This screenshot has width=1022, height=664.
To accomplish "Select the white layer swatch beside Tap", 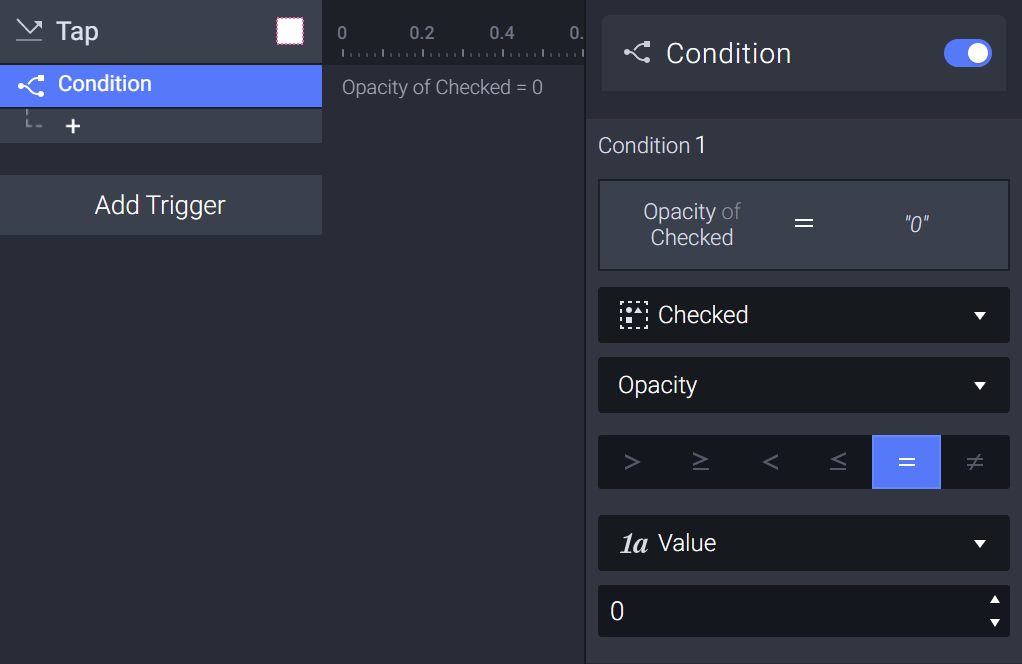I will [290, 31].
